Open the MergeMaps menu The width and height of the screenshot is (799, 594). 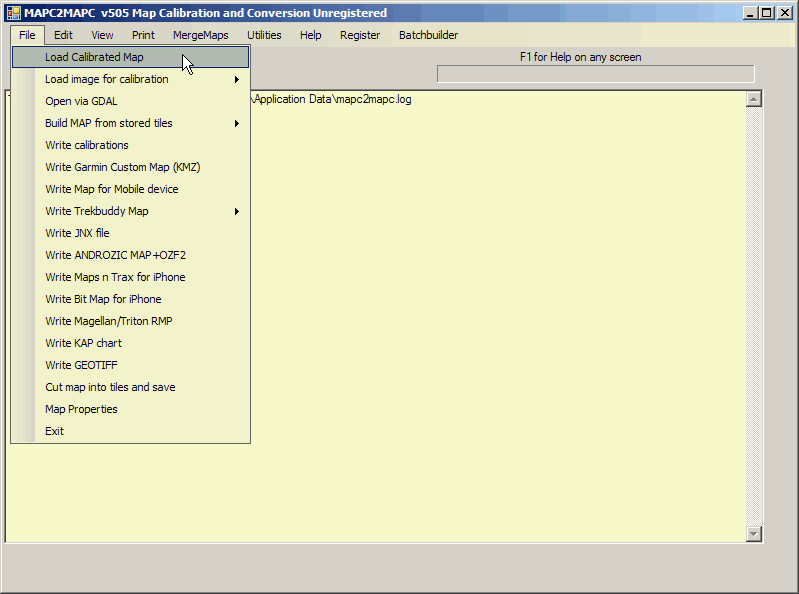click(200, 35)
